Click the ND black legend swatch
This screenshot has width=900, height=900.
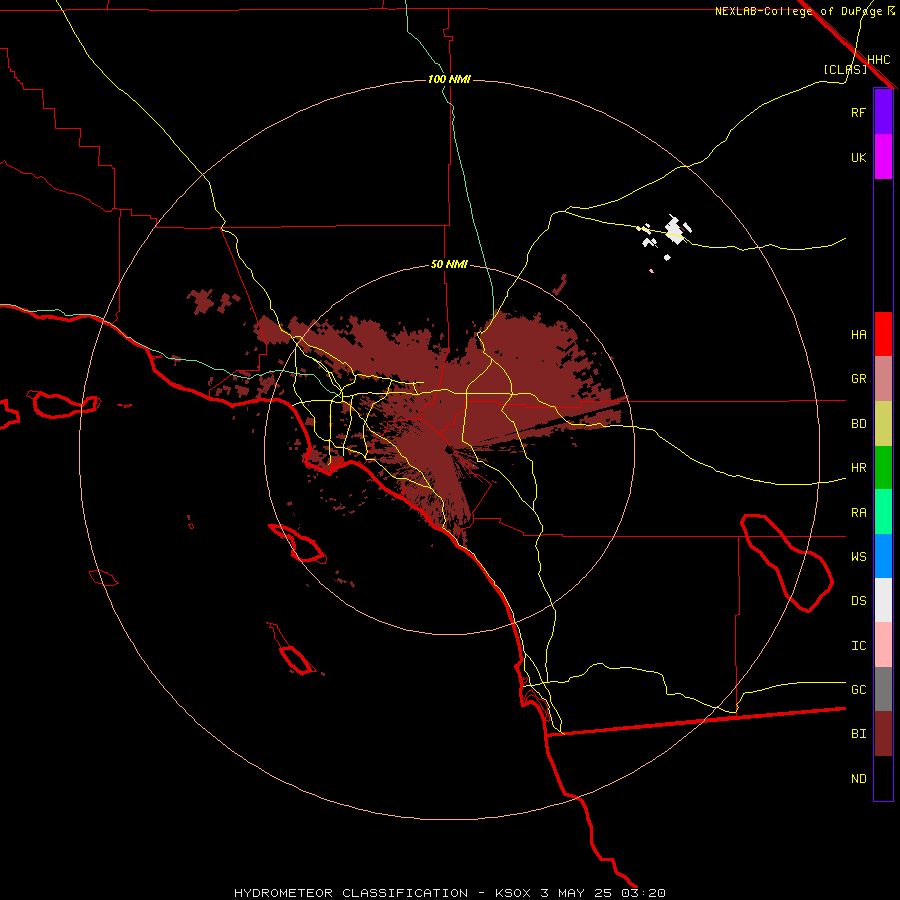[883, 778]
